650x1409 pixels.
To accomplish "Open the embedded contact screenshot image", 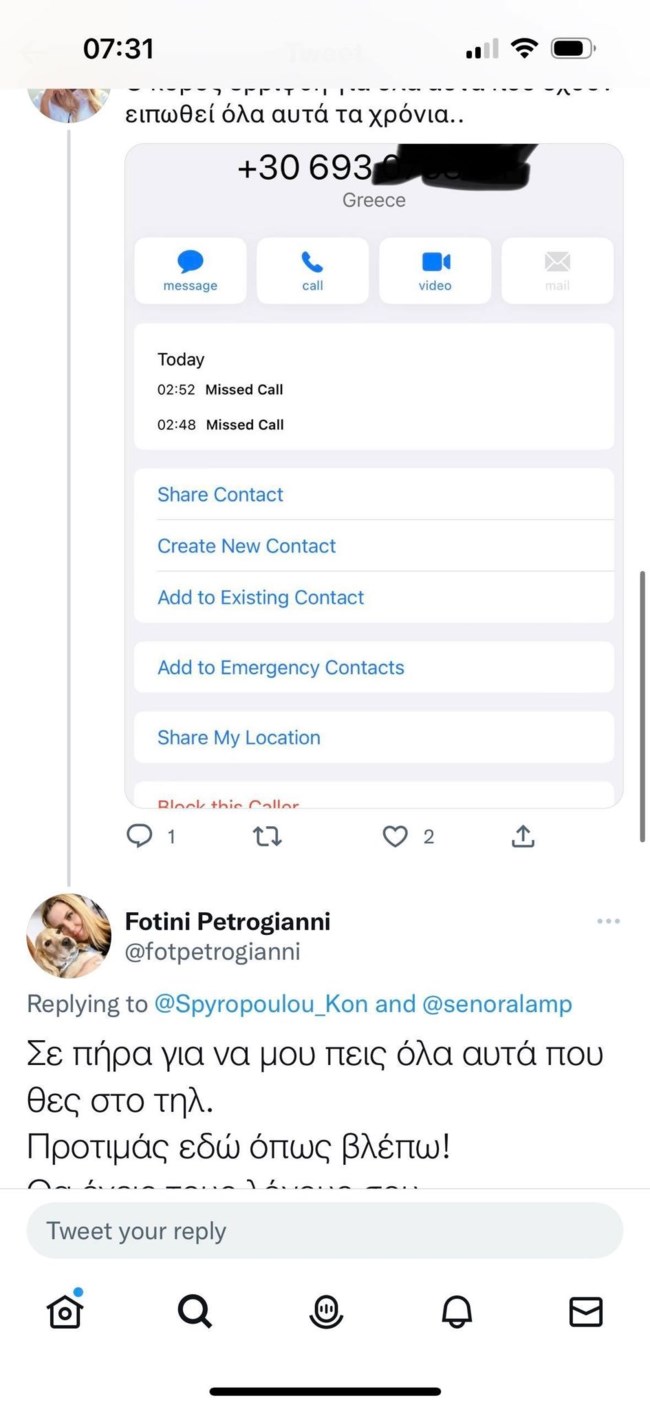I will [373, 475].
